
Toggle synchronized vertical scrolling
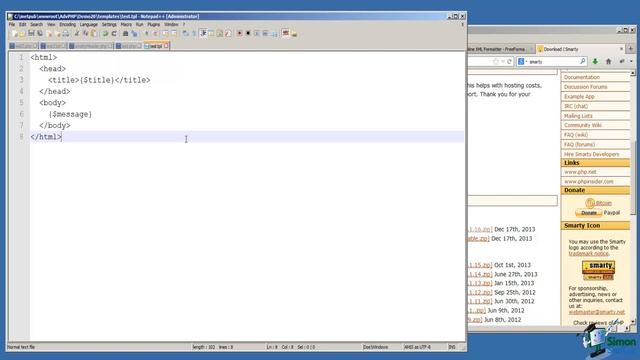pyautogui.click(x=165, y=33)
